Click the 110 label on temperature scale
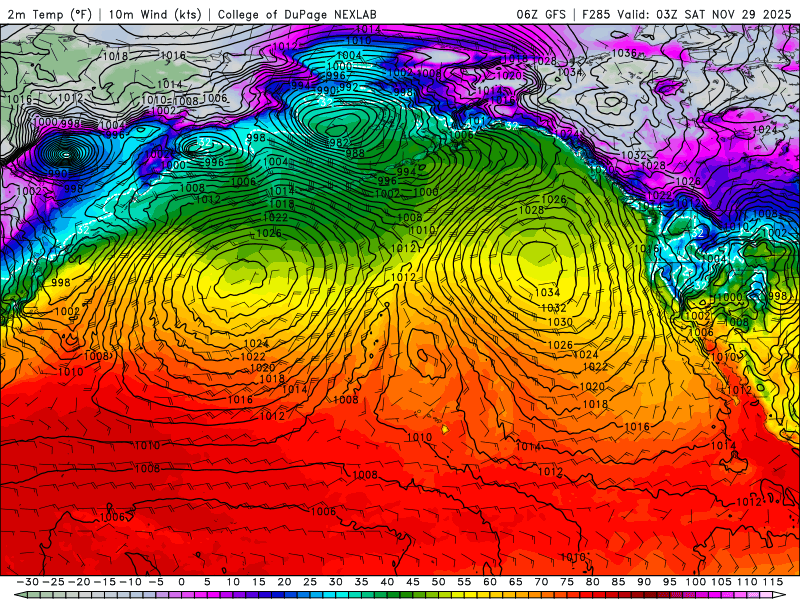This screenshot has width=800, height=600. (747, 582)
